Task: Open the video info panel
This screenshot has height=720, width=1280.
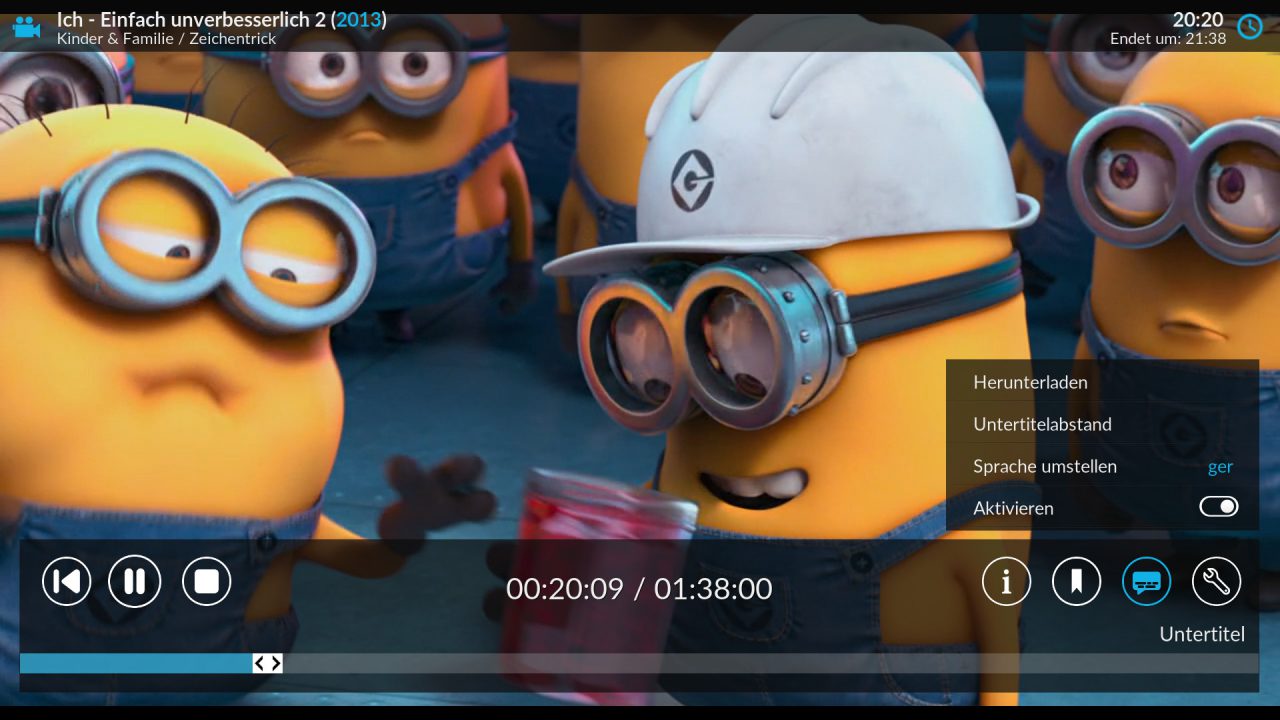Action: 1006,581
